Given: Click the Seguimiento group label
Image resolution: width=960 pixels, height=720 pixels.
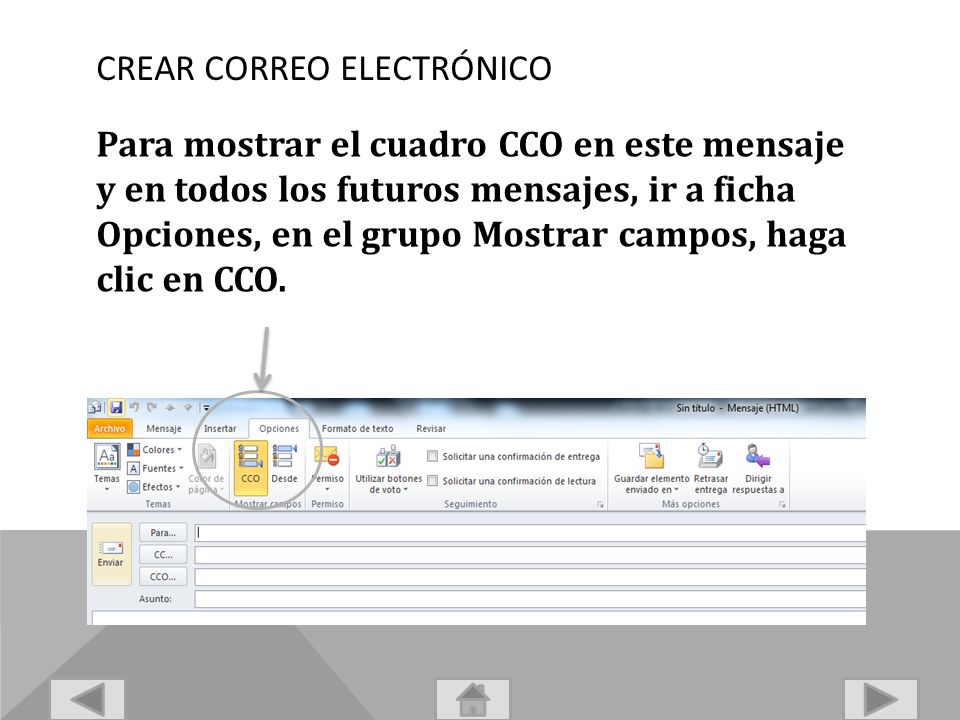Looking at the screenshot, I should (470, 504).
